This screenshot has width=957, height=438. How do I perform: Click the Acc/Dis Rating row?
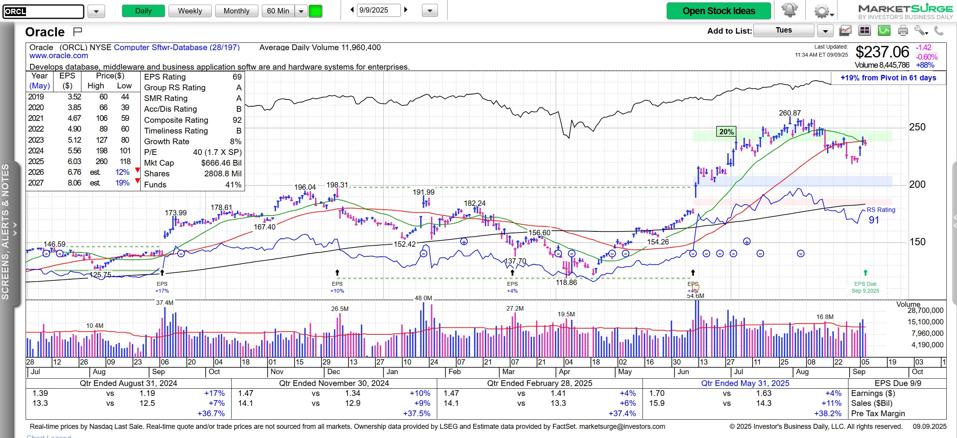point(193,109)
